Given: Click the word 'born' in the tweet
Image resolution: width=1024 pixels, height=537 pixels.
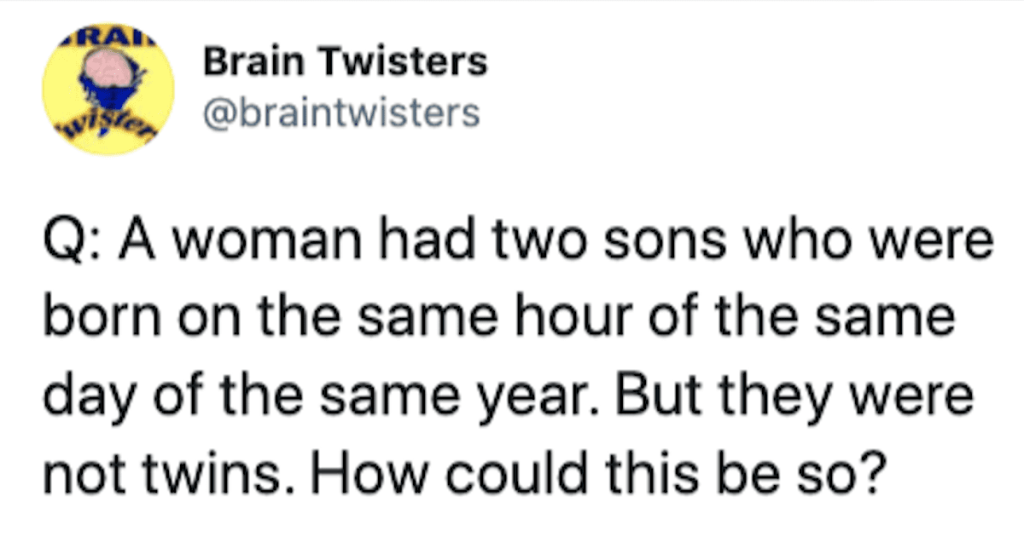Looking at the screenshot, I should point(102,316).
